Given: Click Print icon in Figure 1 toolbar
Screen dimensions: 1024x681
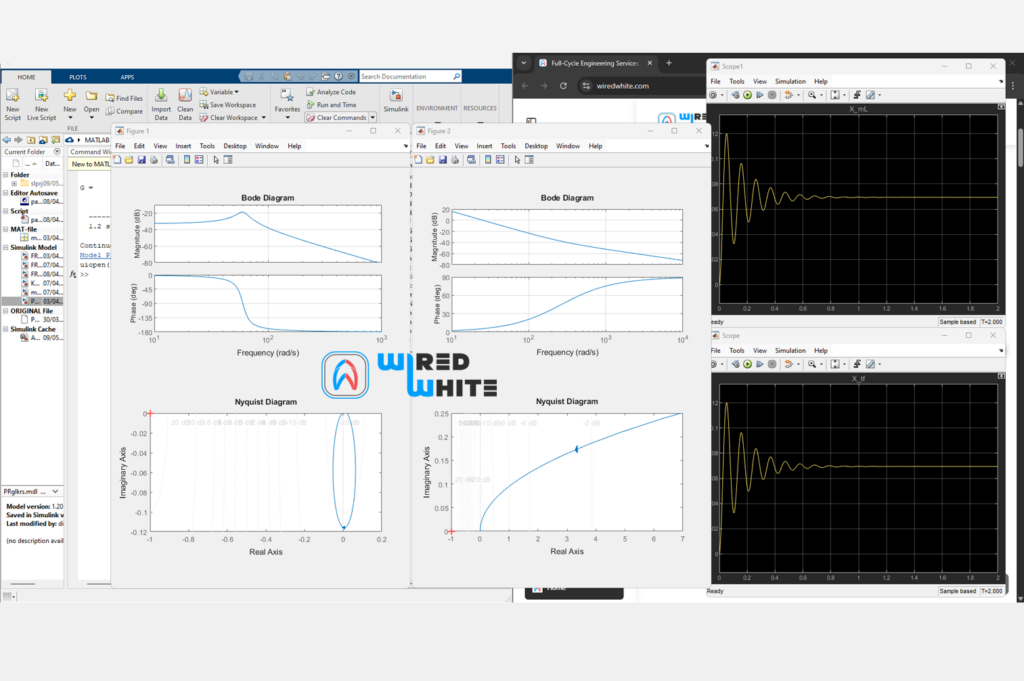Looking at the screenshot, I should (x=154, y=160).
